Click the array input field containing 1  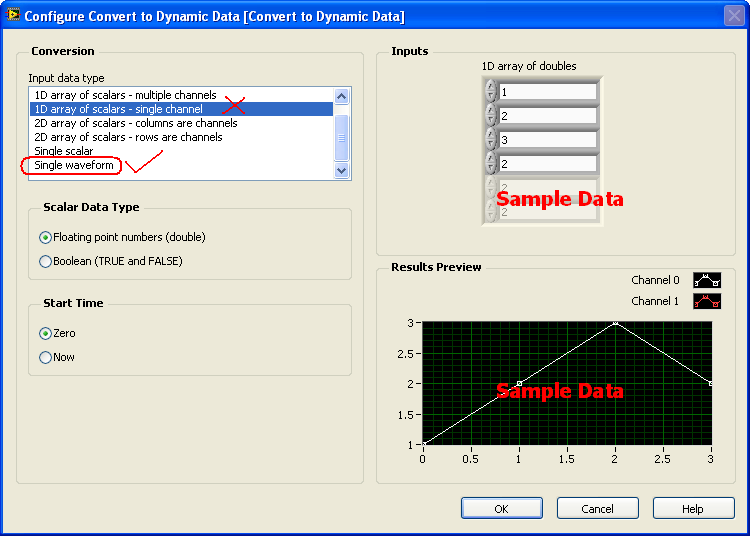click(548, 92)
